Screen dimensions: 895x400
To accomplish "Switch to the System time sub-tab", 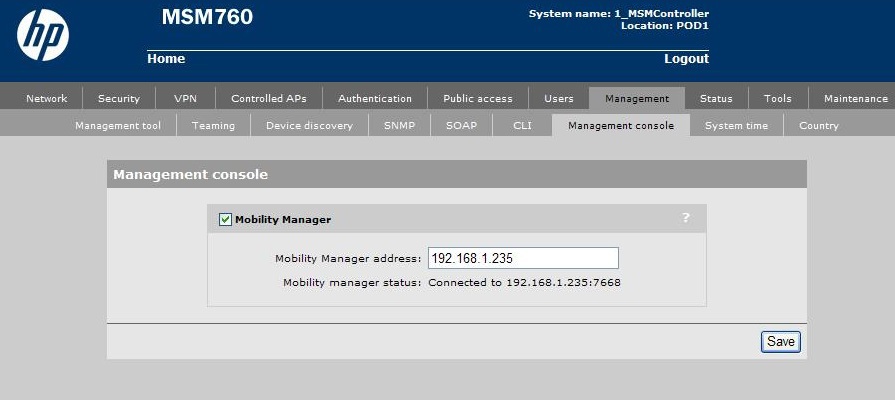I will (x=736, y=126).
